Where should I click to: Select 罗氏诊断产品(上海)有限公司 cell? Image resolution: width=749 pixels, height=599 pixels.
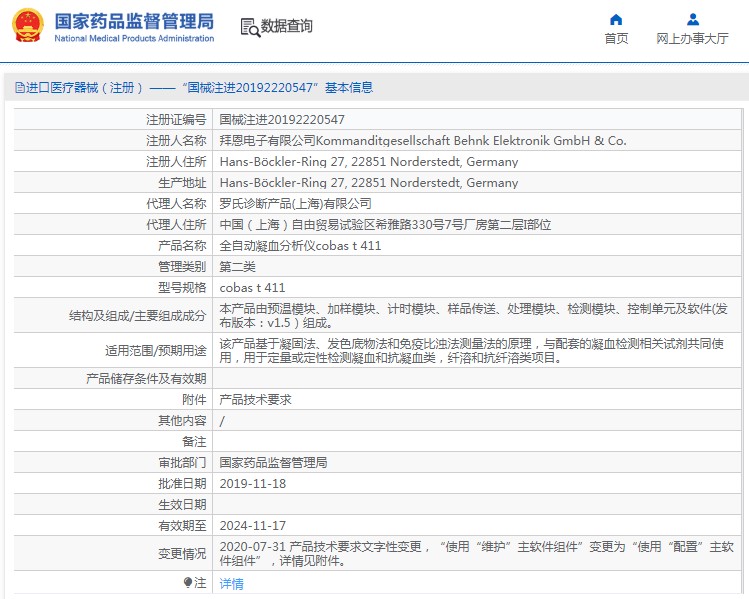295,203
